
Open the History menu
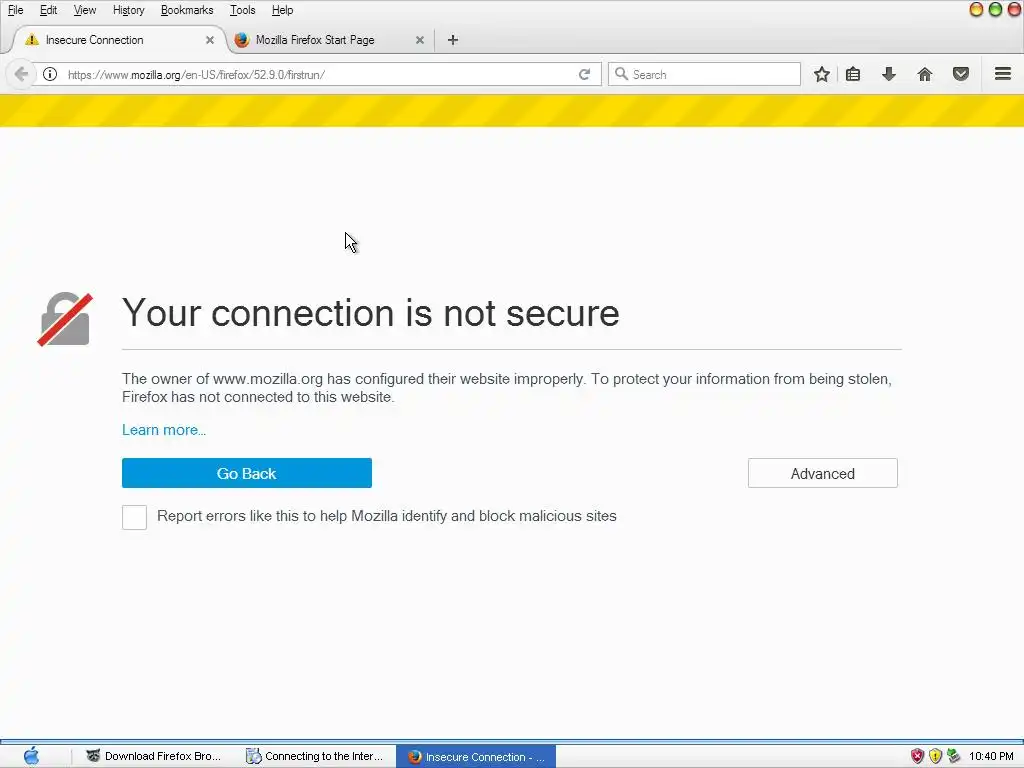129,10
